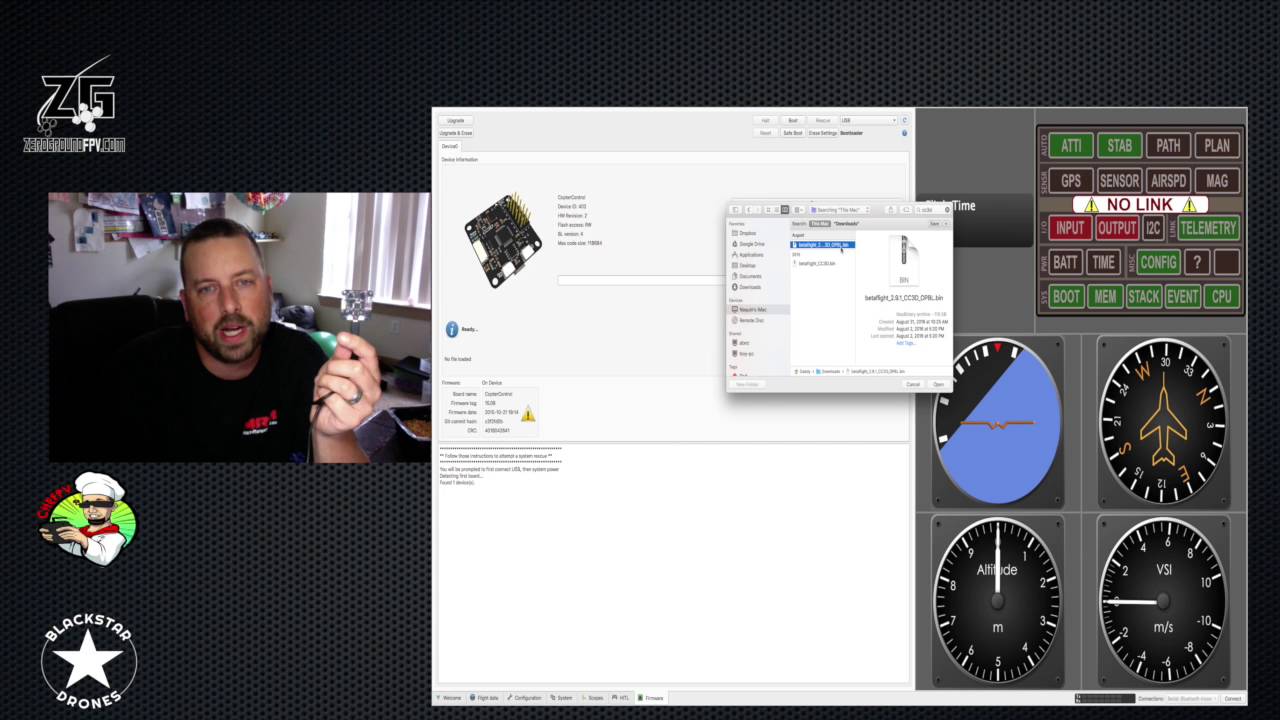Switch to the System tab

point(562,698)
